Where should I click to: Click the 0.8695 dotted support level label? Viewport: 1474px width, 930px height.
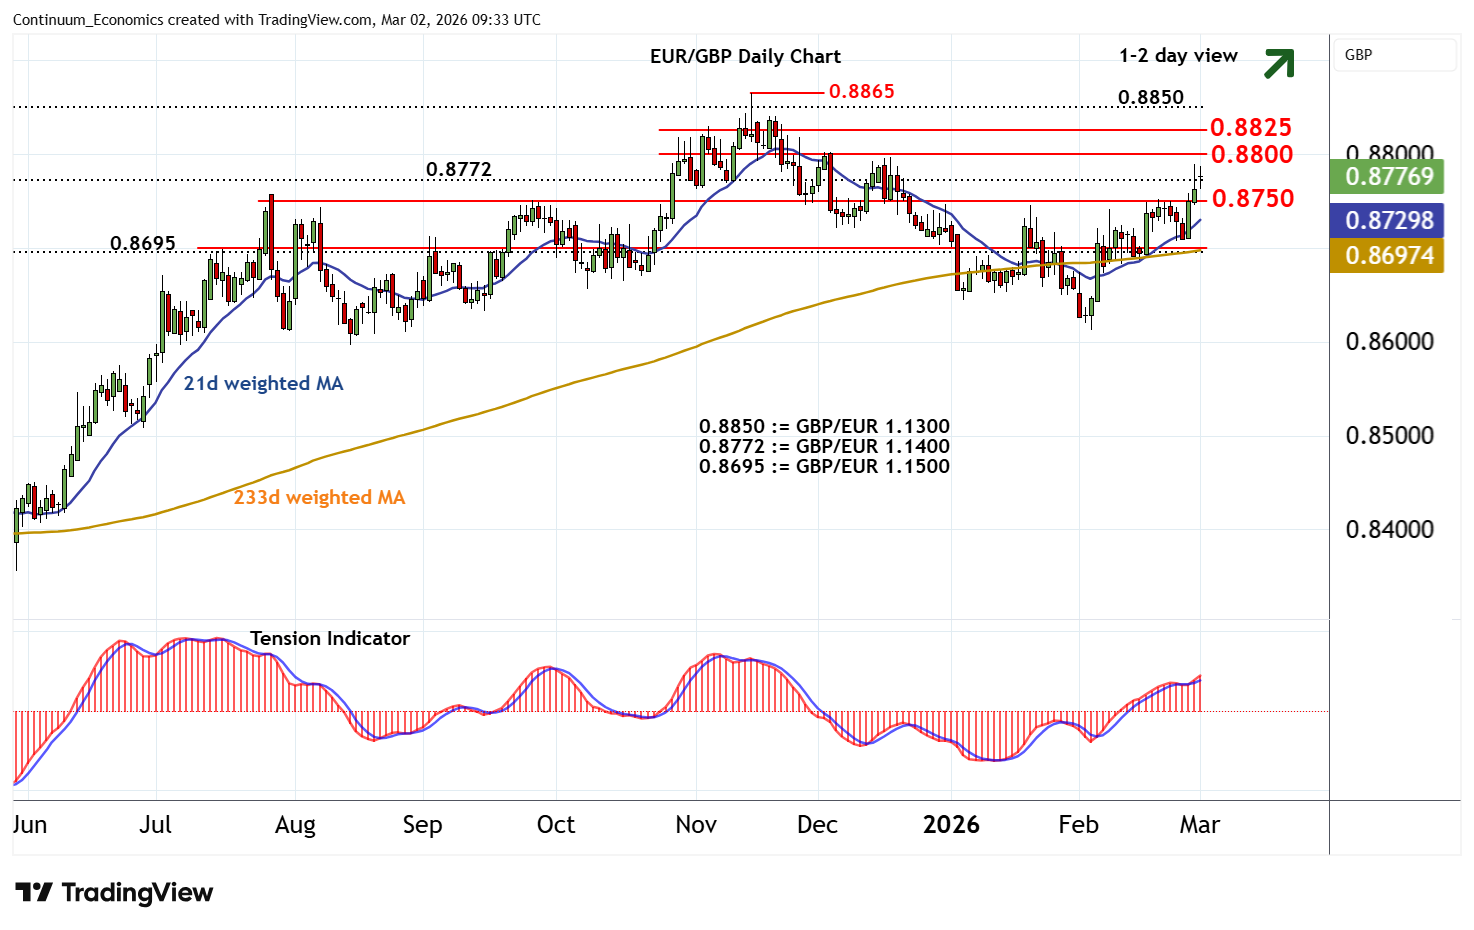coord(143,244)
